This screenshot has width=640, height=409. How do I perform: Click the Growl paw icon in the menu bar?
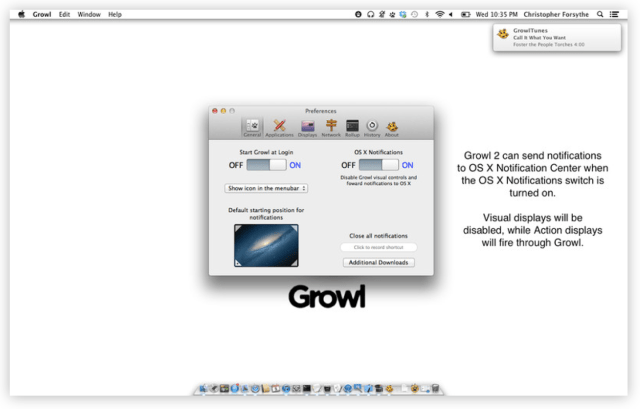pos(392,14)
